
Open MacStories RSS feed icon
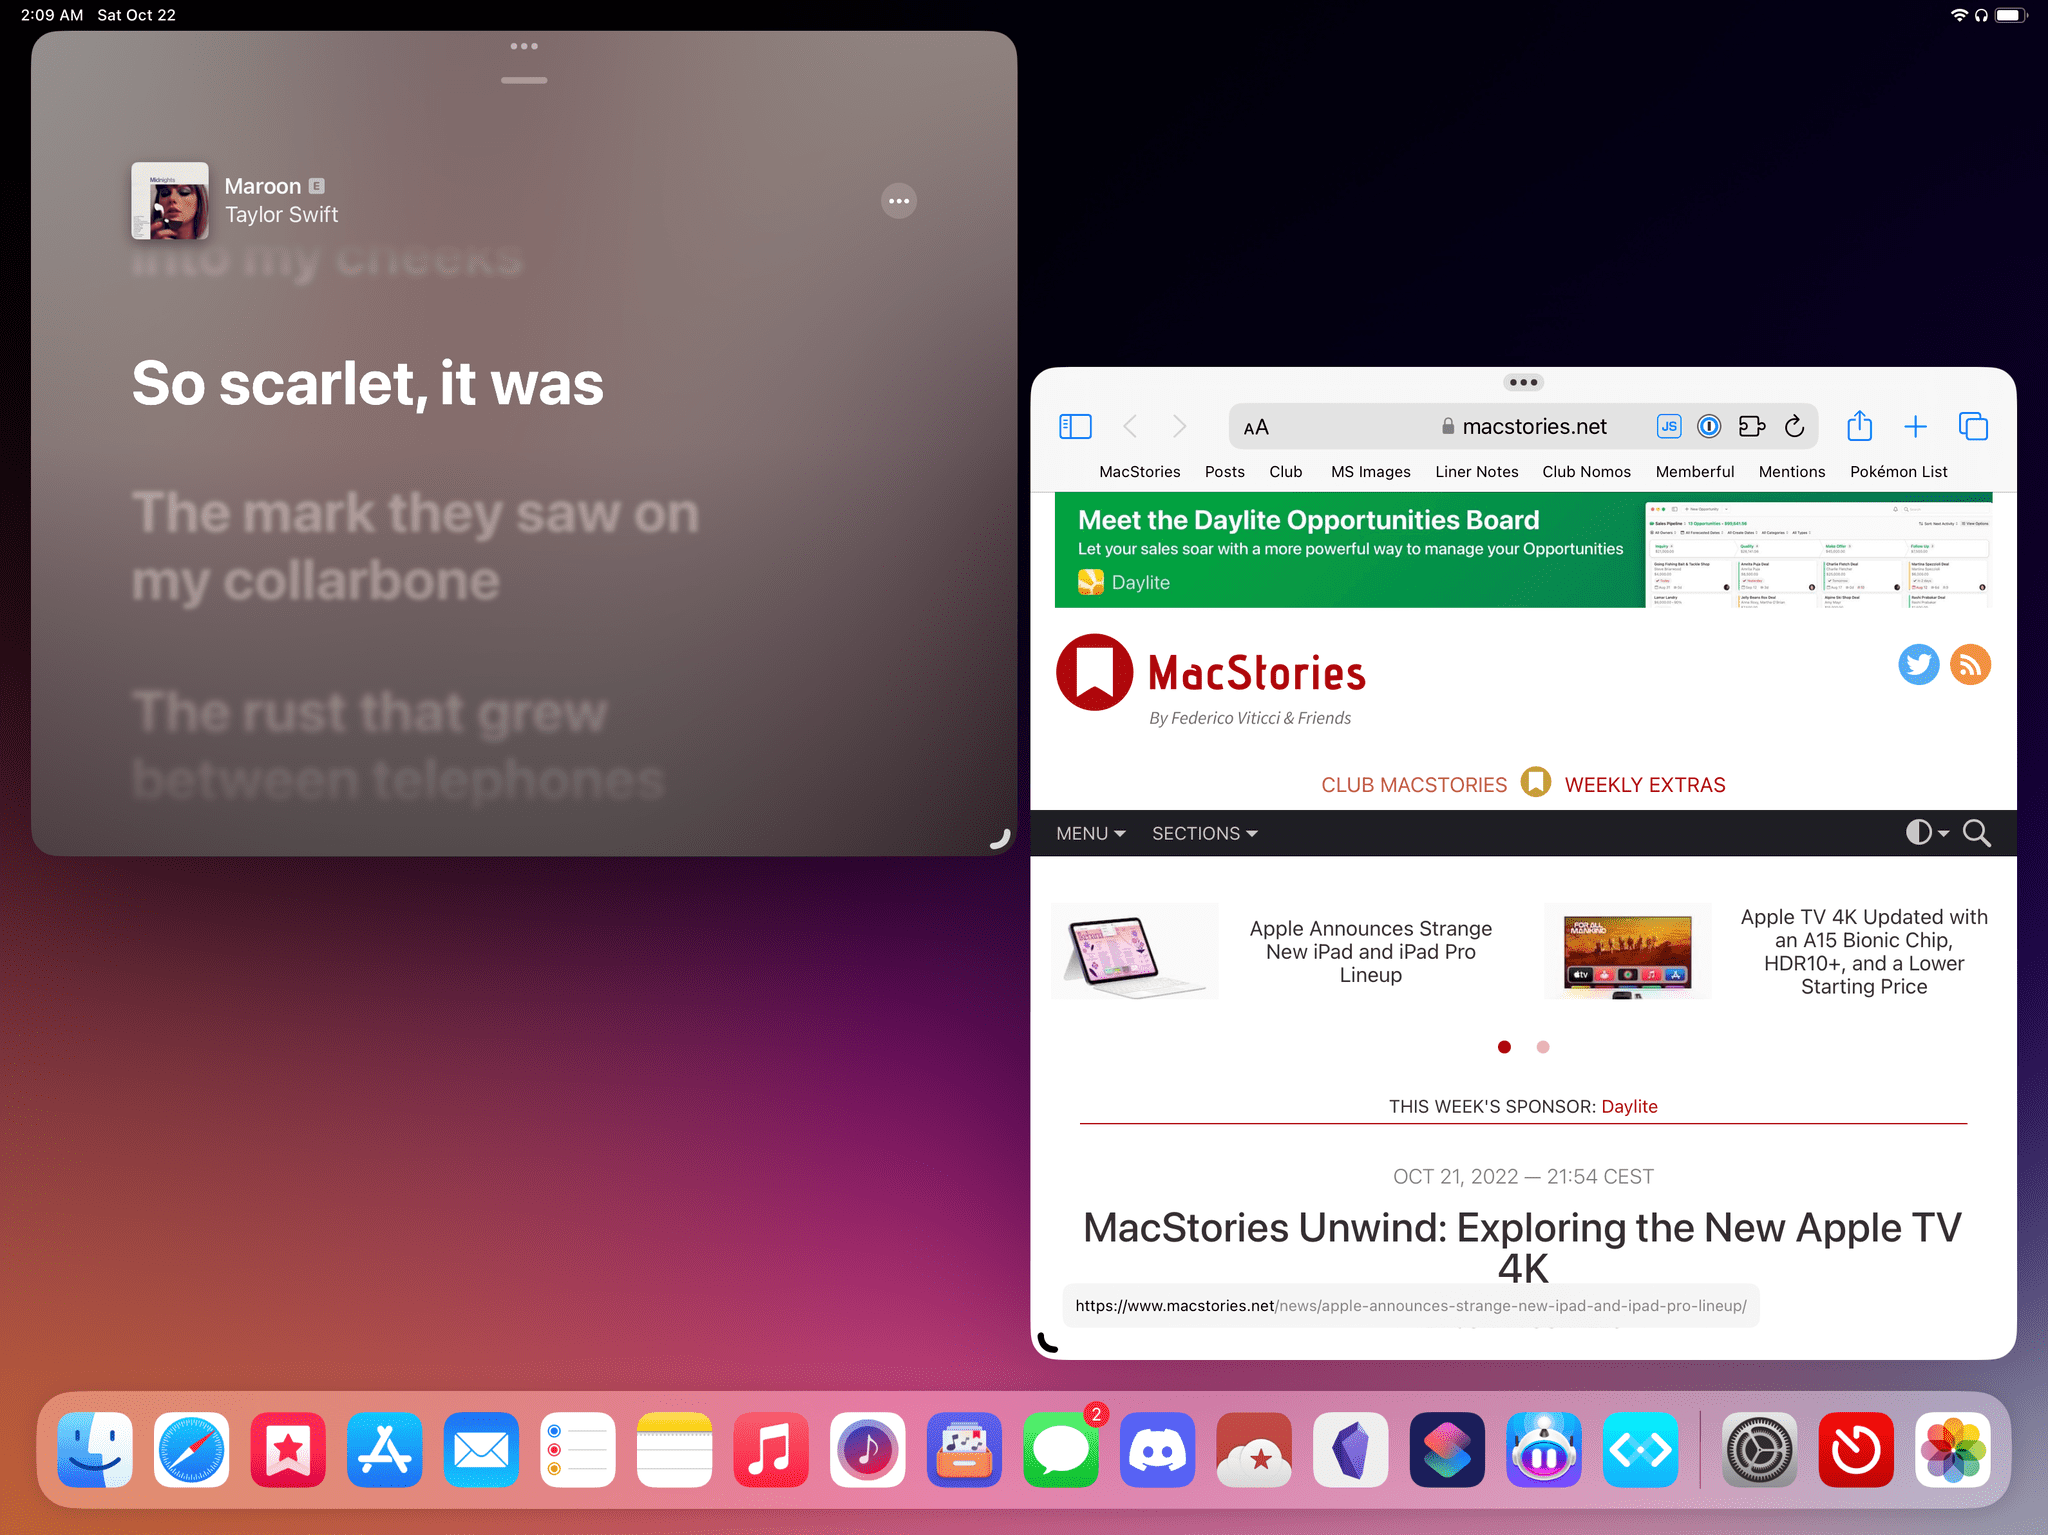pos(1970,665)
